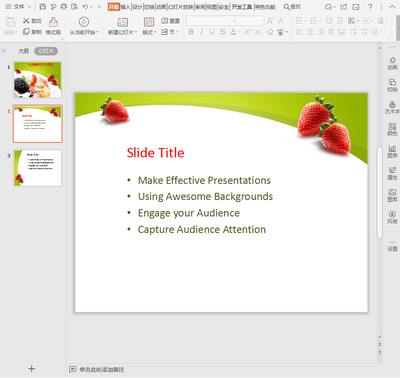Click the Increase Font Size icon
The image size is (400, 378).
pos(270,21)
